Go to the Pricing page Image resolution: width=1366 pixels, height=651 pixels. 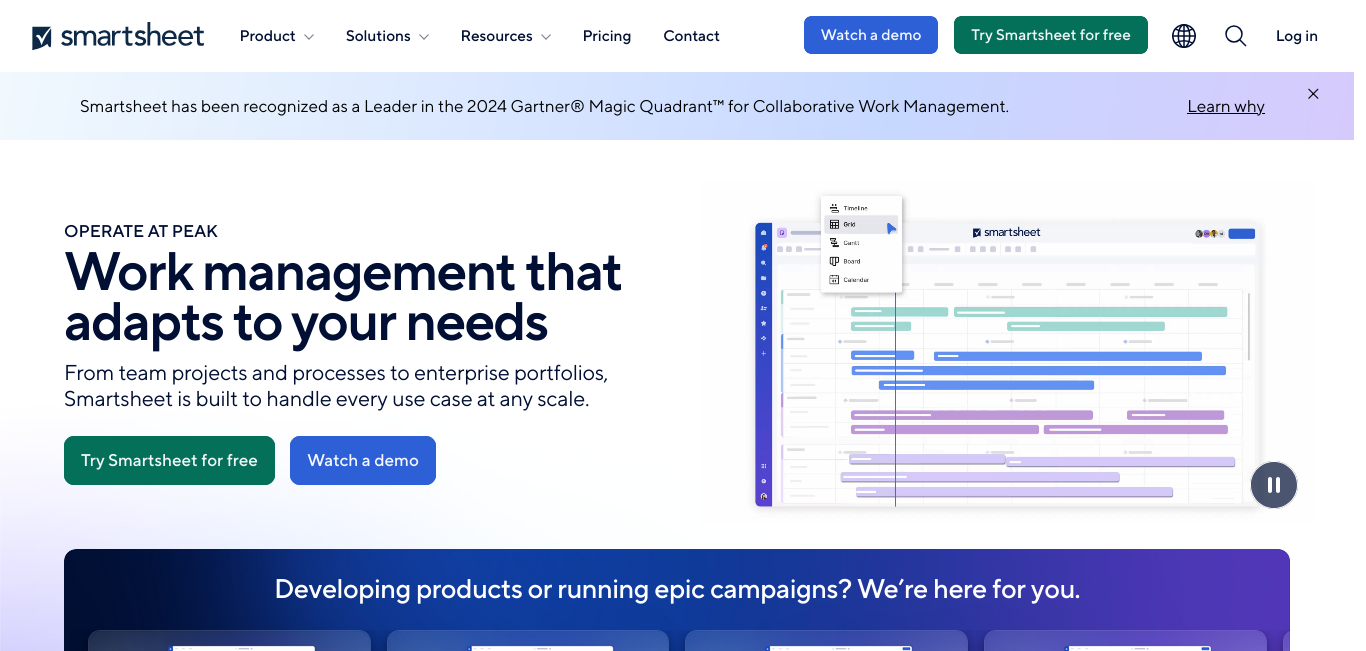tap(607, 36)
